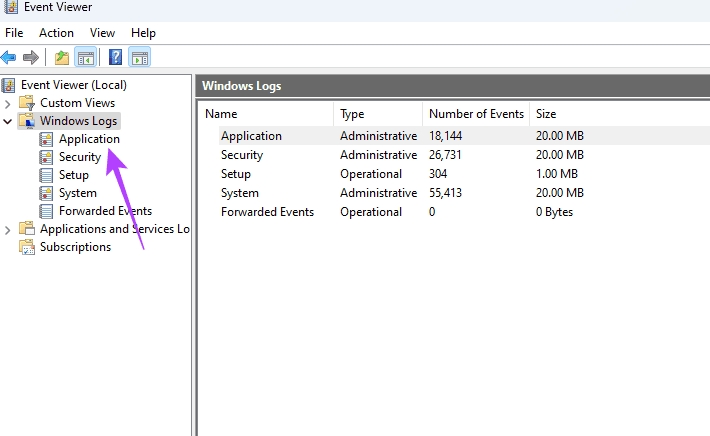Select Forwarded Events icon in the tree
710x436 pixels.
(x=47, y=211)
